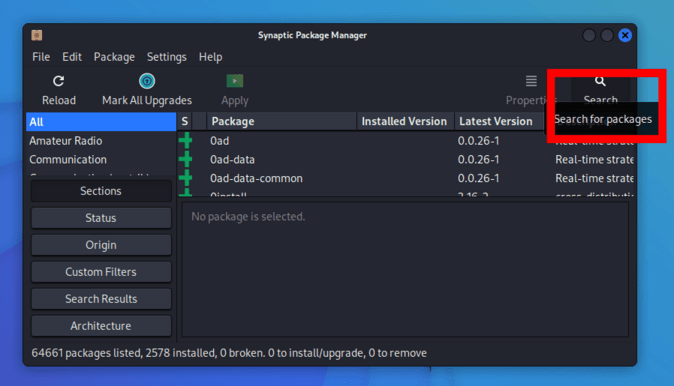Click the Synaptic app icon in title bar
This screenshot has height=386, width=674.
click(x=37, y=35)
